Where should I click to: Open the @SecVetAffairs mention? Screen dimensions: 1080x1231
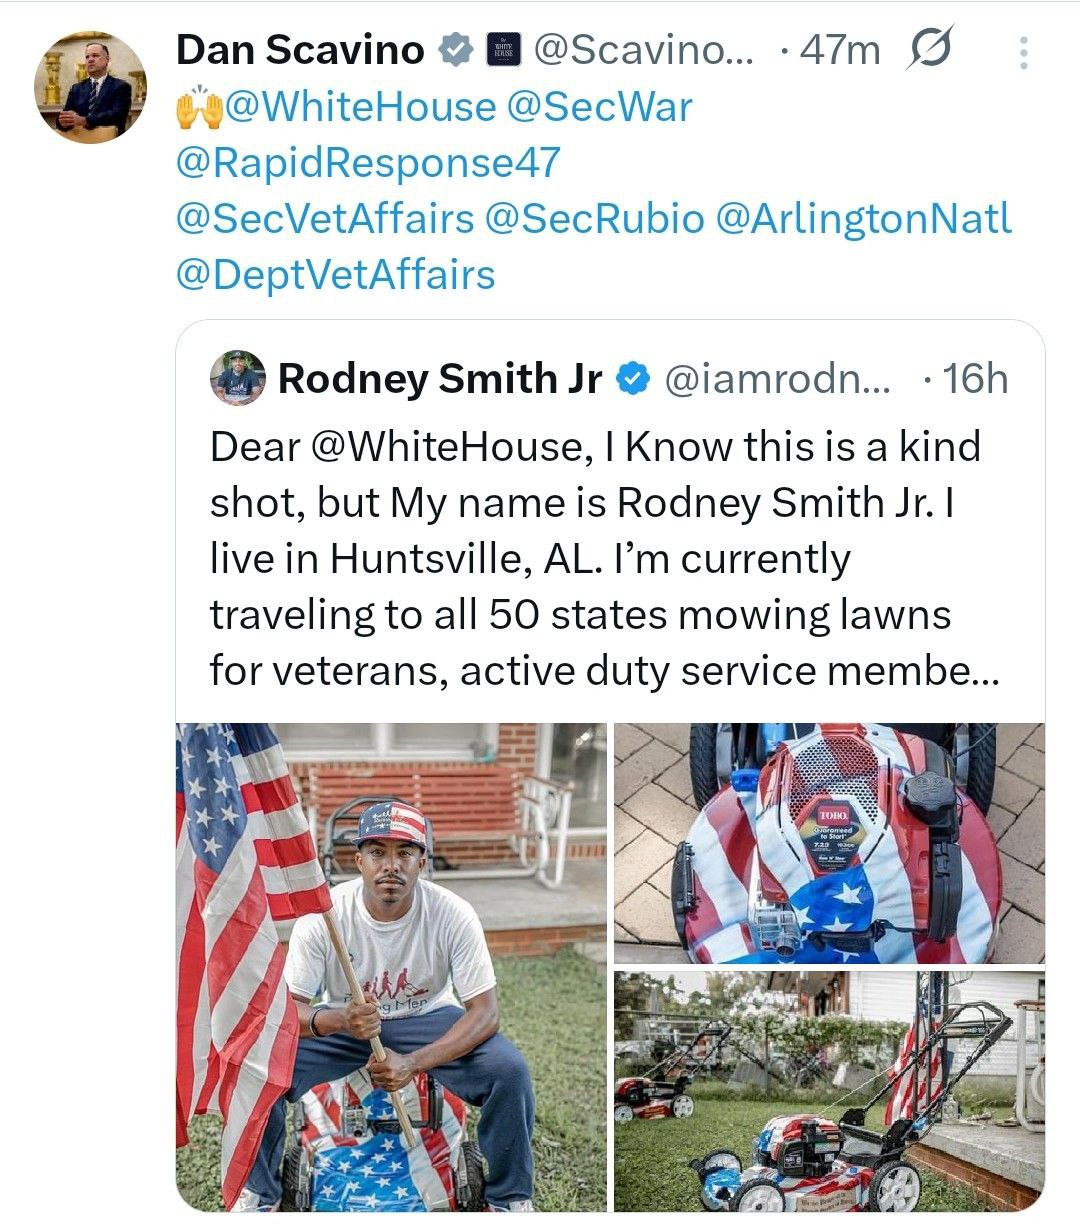pyautogui.click(x=324, y=219)
